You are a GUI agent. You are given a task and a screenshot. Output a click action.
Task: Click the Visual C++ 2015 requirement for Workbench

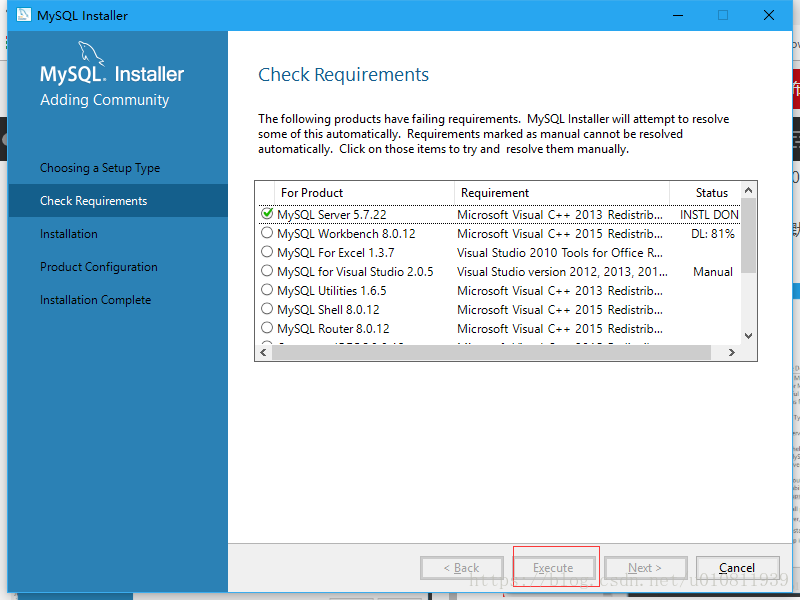560,234
